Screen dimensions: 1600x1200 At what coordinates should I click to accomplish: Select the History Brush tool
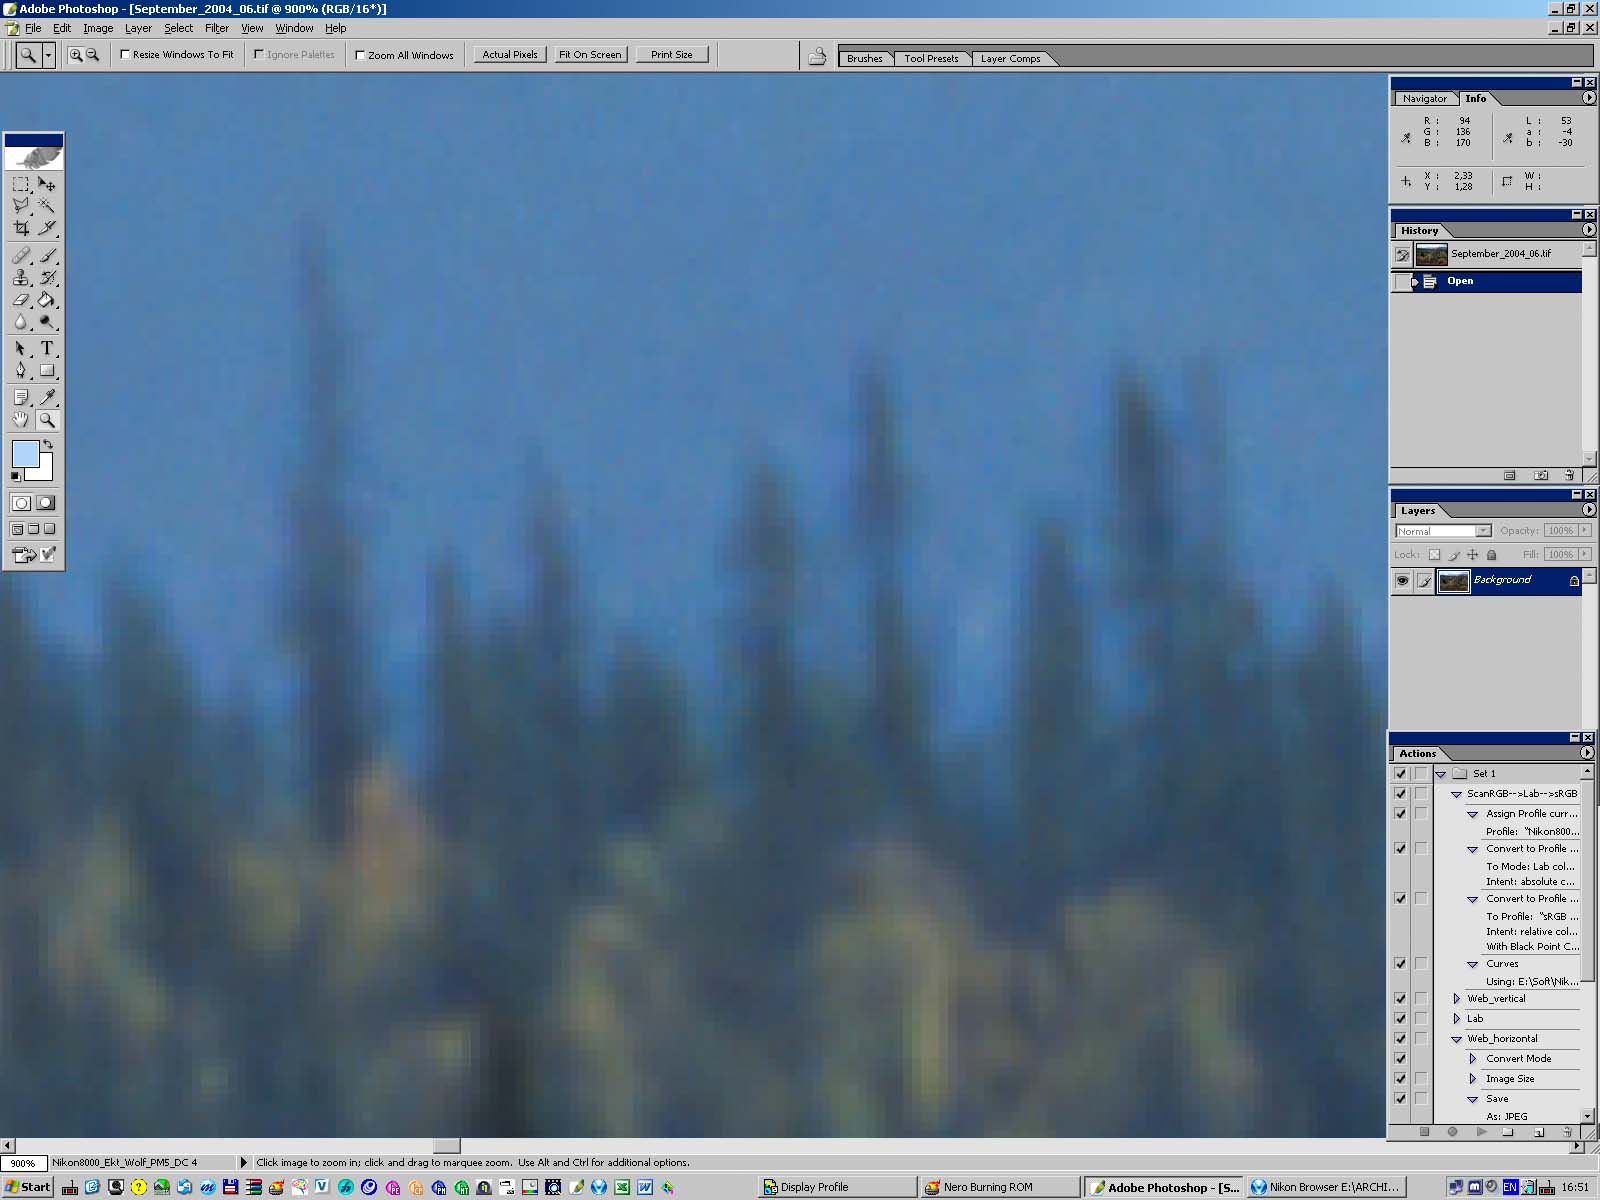47,278
